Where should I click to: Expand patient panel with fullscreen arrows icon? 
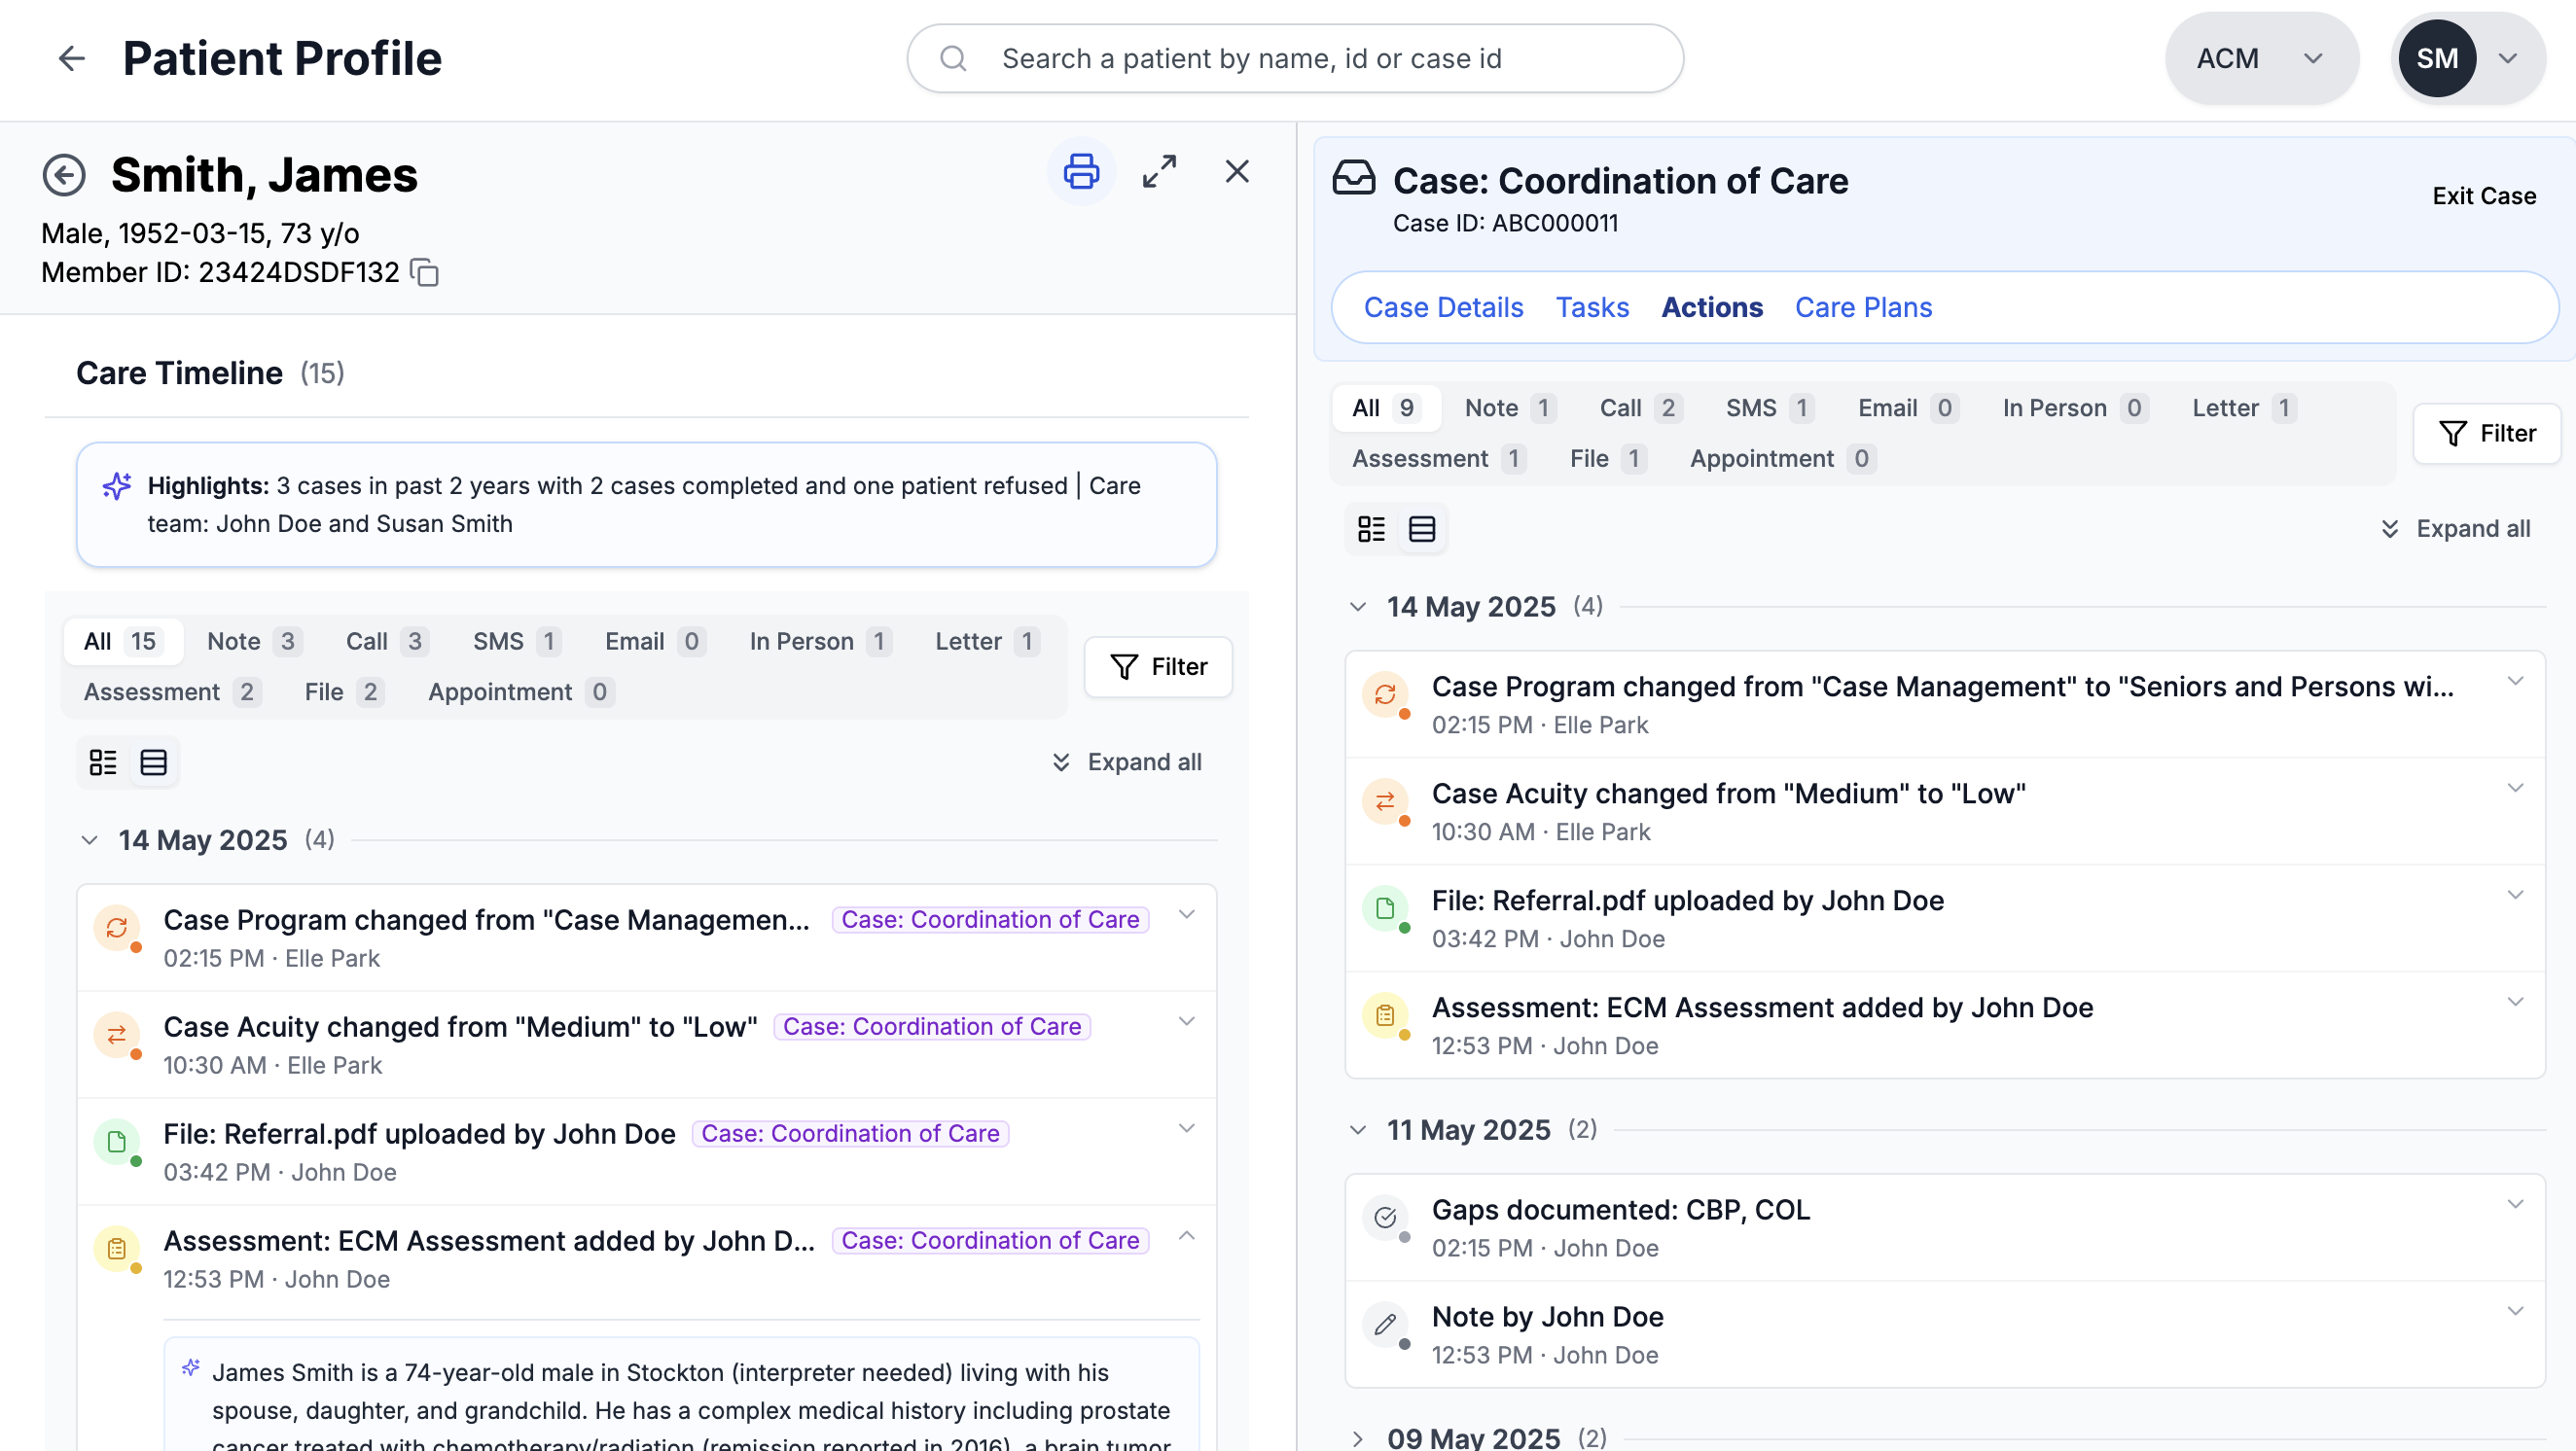[x=1159, y=172]
